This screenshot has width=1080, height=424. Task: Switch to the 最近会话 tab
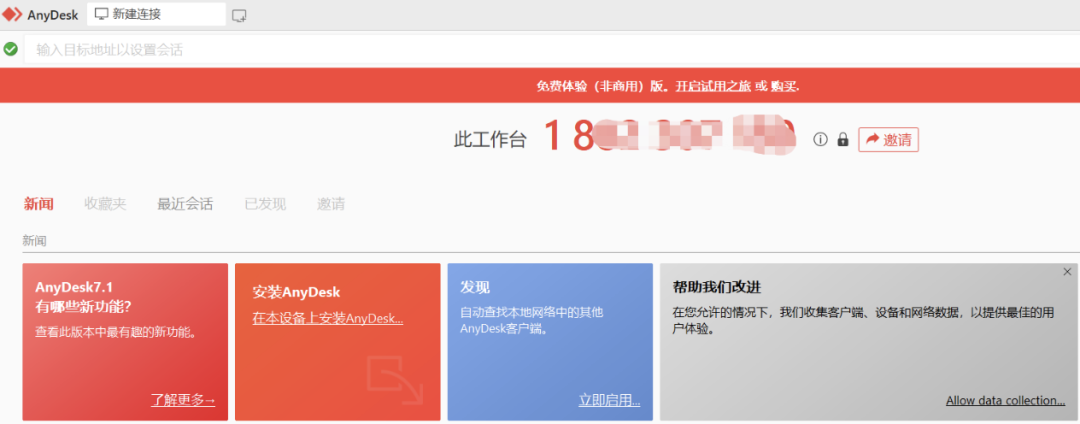click(185, 204)
